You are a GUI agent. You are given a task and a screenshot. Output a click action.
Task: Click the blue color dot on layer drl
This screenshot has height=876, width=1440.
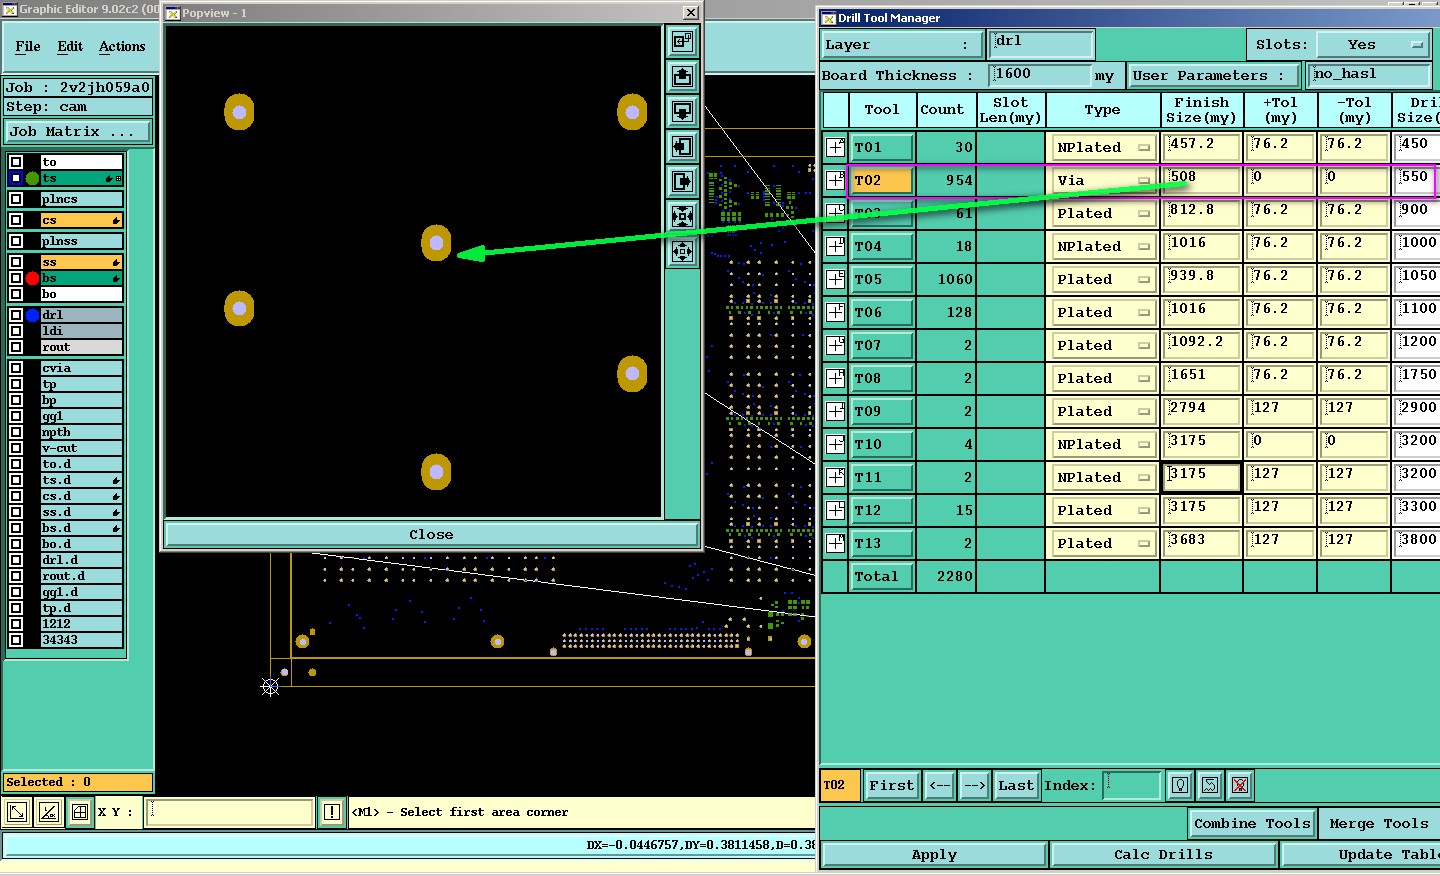tap(32, 315)
